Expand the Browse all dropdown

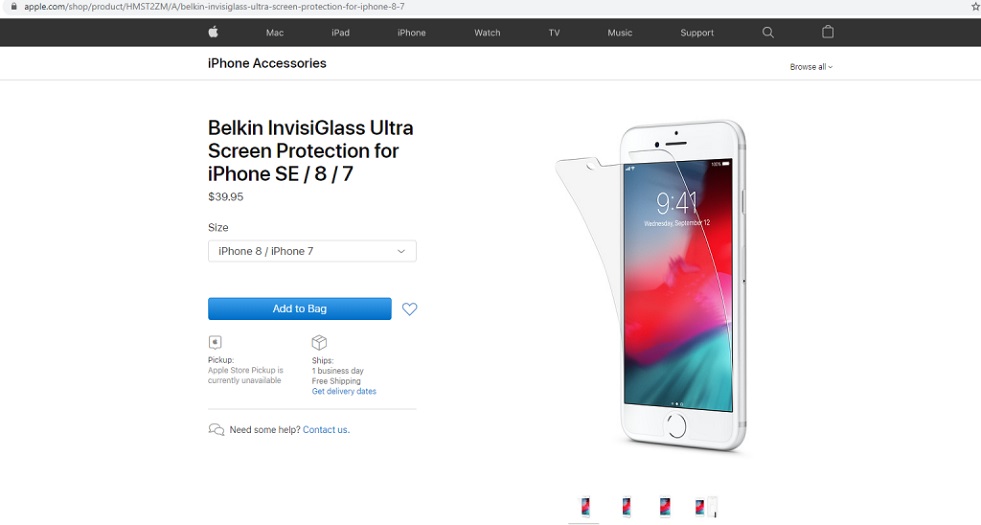pos(811,67)
